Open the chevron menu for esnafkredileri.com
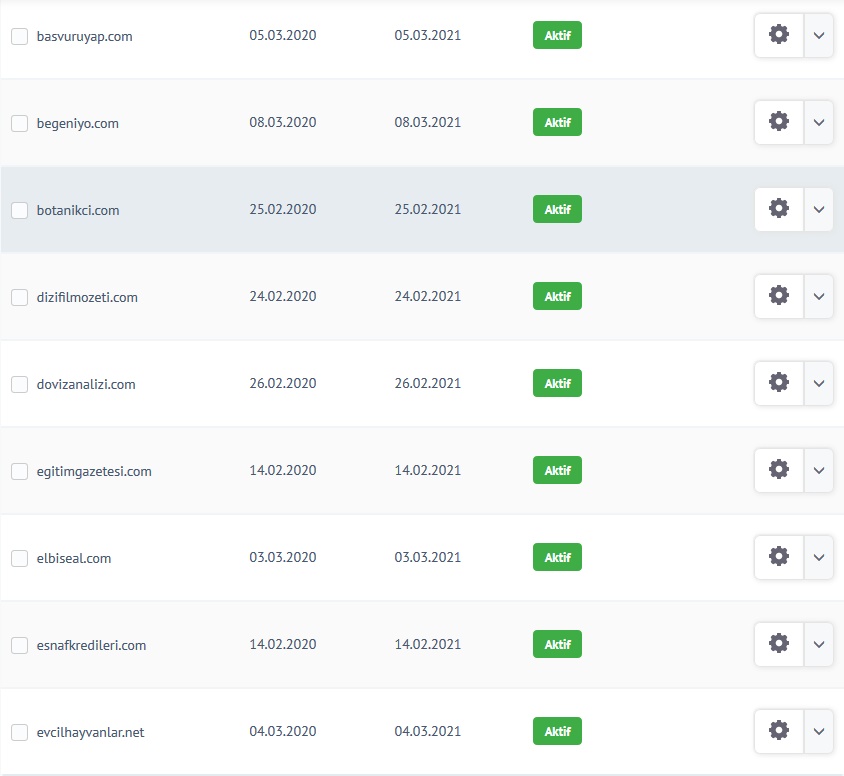Viewport: 844px width, 776px height. tap(819, 644)
